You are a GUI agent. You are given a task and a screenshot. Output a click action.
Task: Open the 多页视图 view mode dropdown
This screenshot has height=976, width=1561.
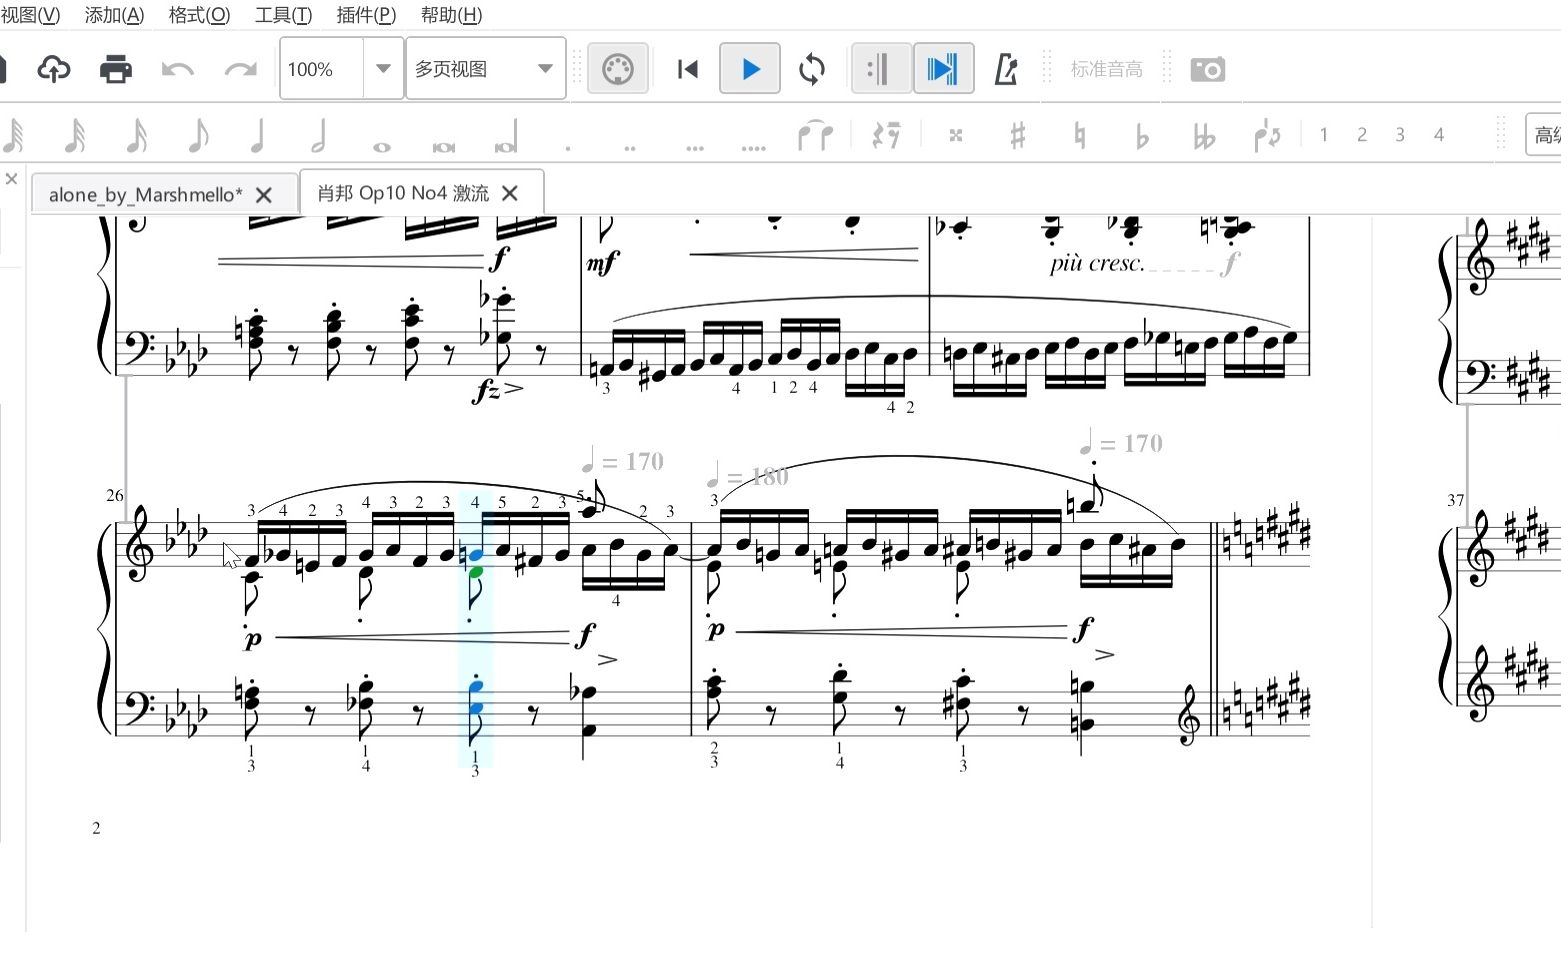[x=486, y=69]
